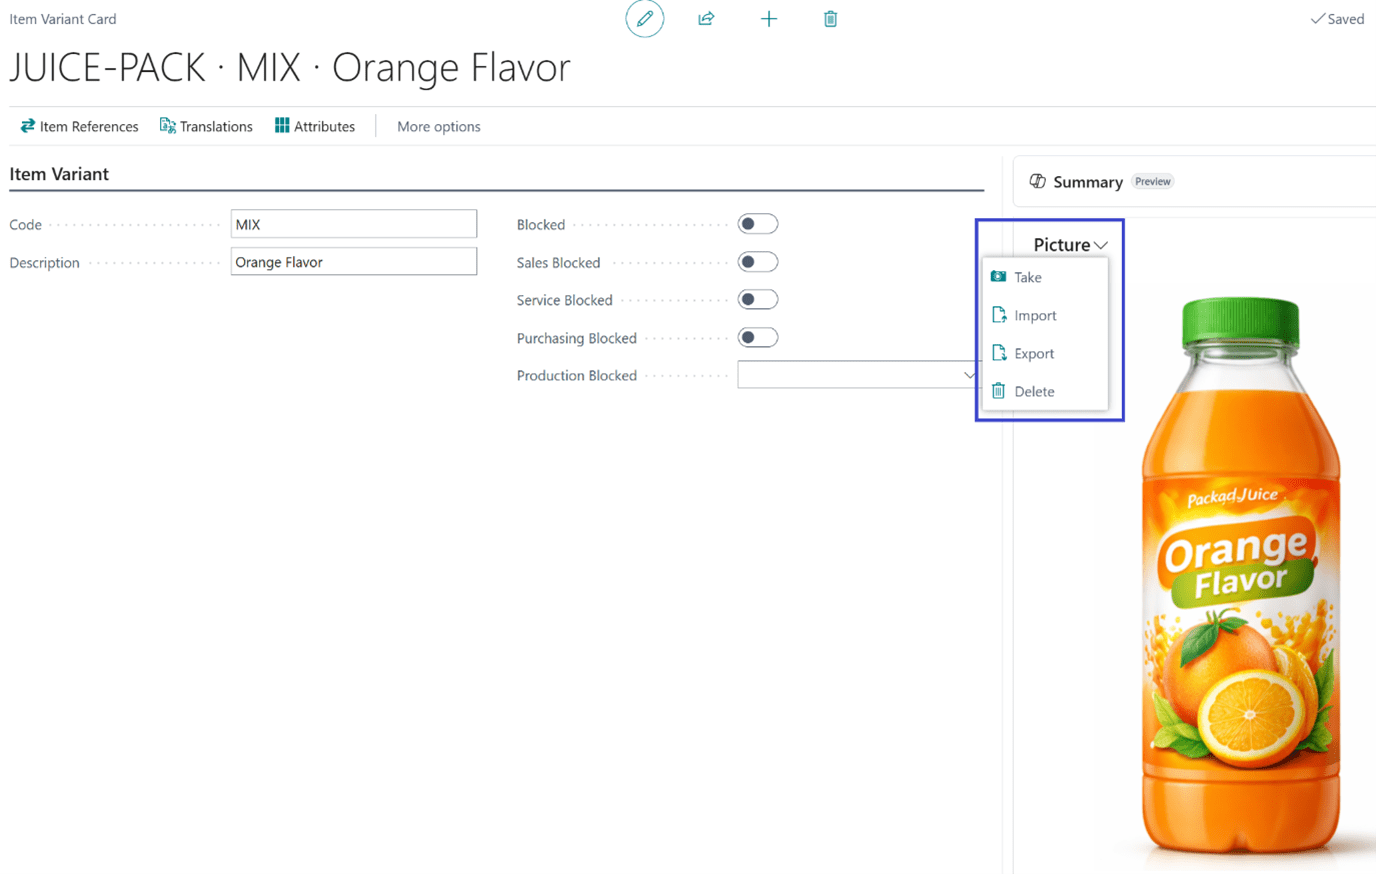Click the Summary copilot icon
Screen dimensions: 1376x874
coord(1037,181)
